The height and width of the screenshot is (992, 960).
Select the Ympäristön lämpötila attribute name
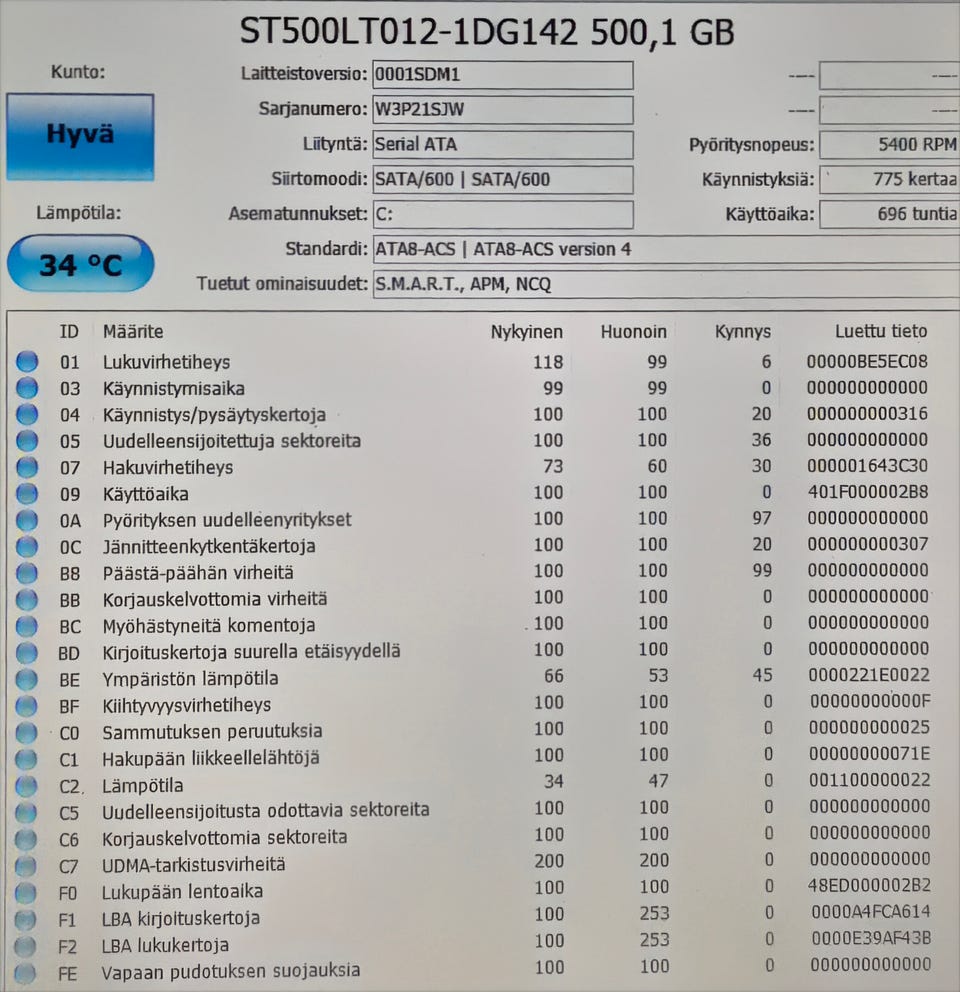(x=190, y=679)
